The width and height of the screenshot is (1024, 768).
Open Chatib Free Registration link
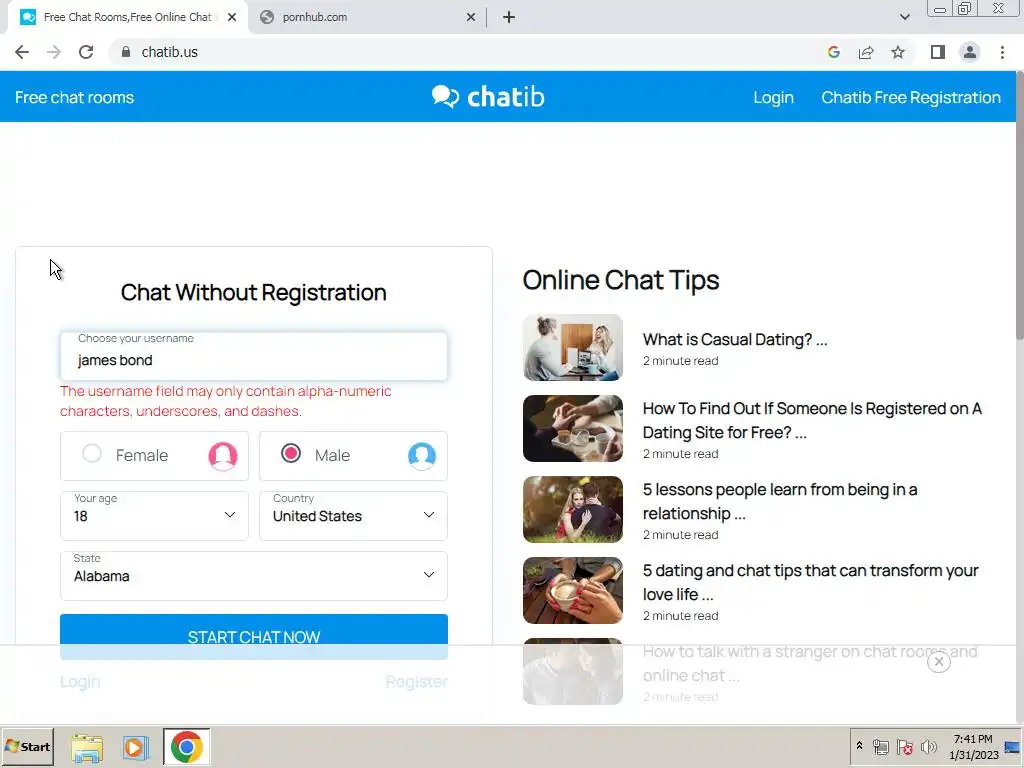point(910,97)
